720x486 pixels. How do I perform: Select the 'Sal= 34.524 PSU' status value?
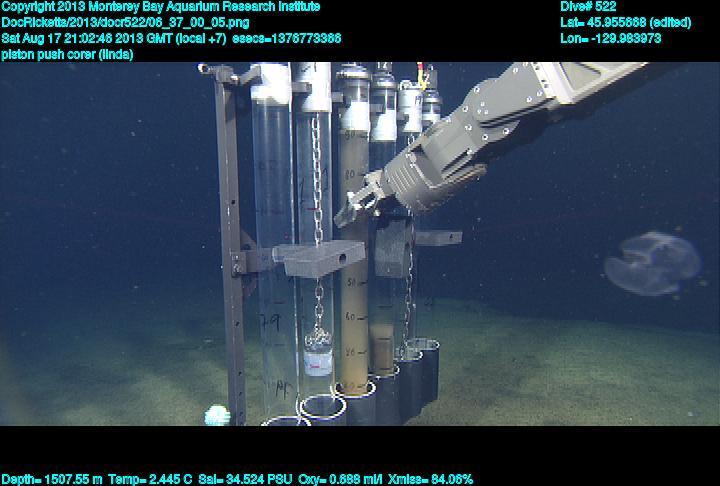coord(245,480)
